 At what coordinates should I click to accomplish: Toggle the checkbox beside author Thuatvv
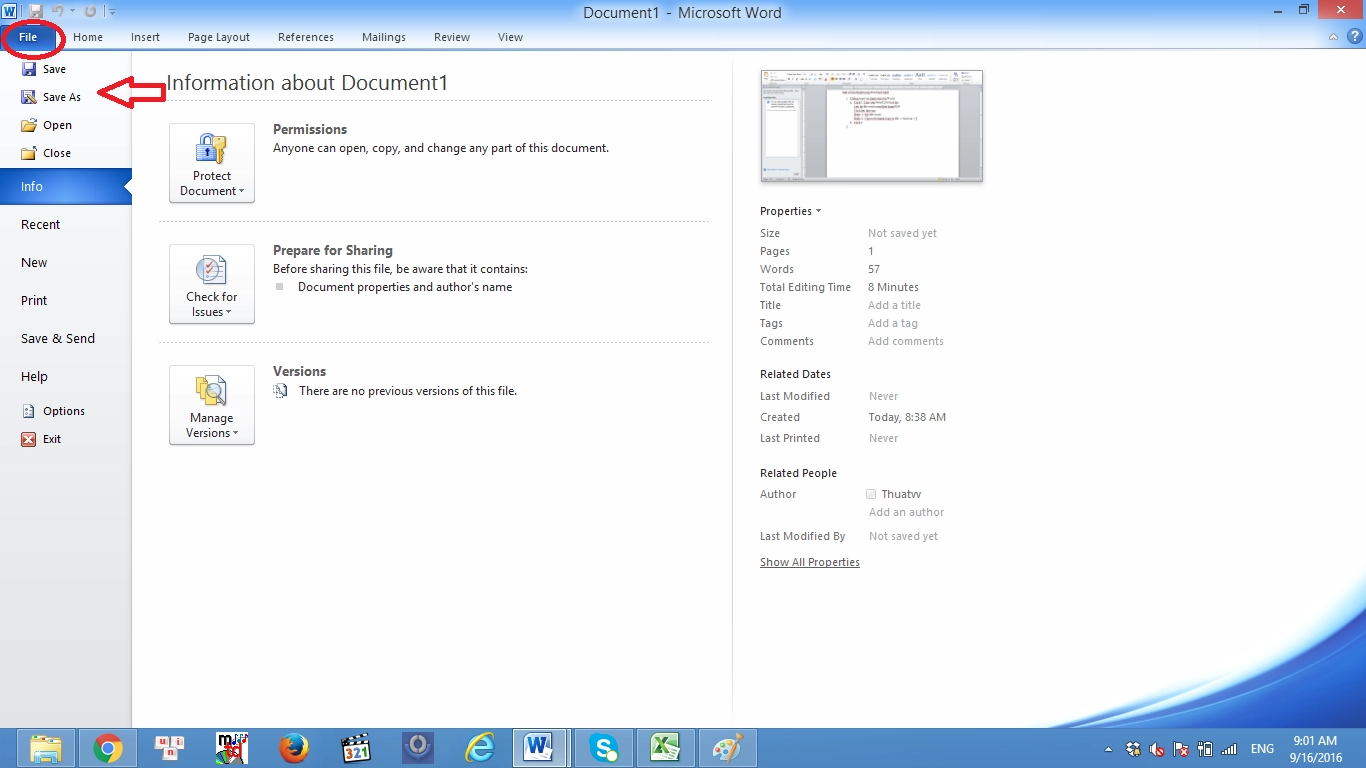tap(871, 494)
